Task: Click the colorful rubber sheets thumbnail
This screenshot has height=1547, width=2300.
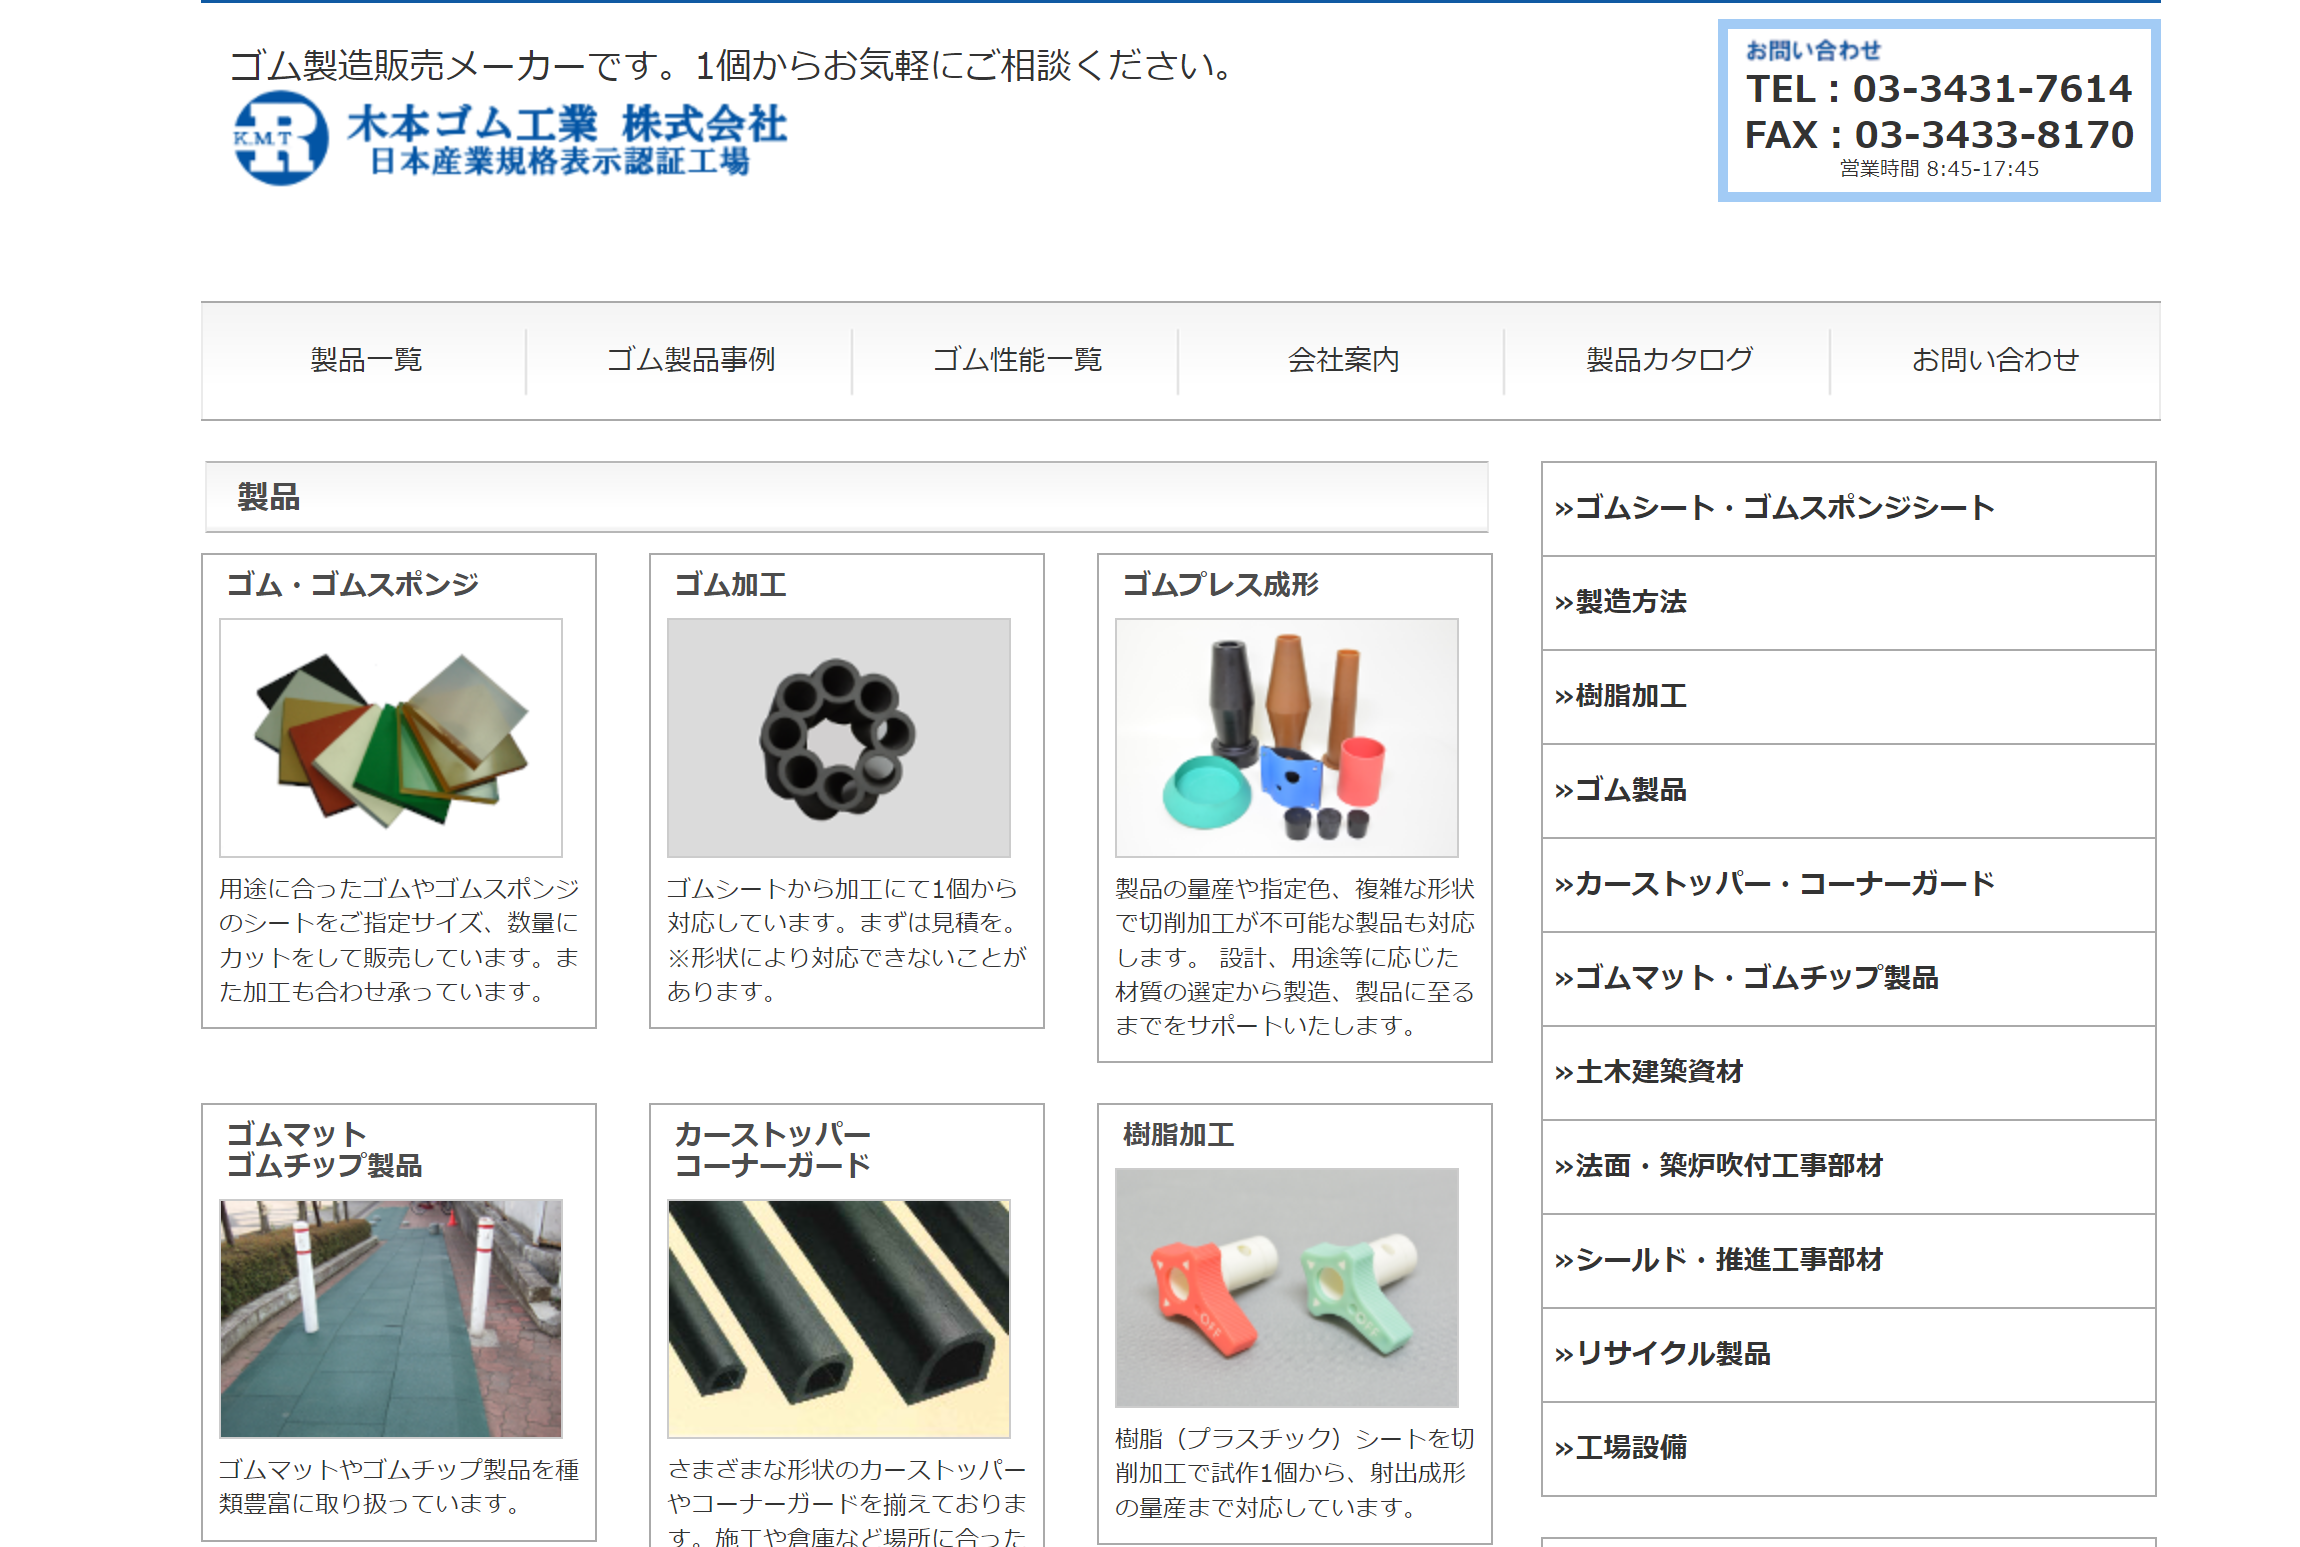Action: [x=391, y=738]
